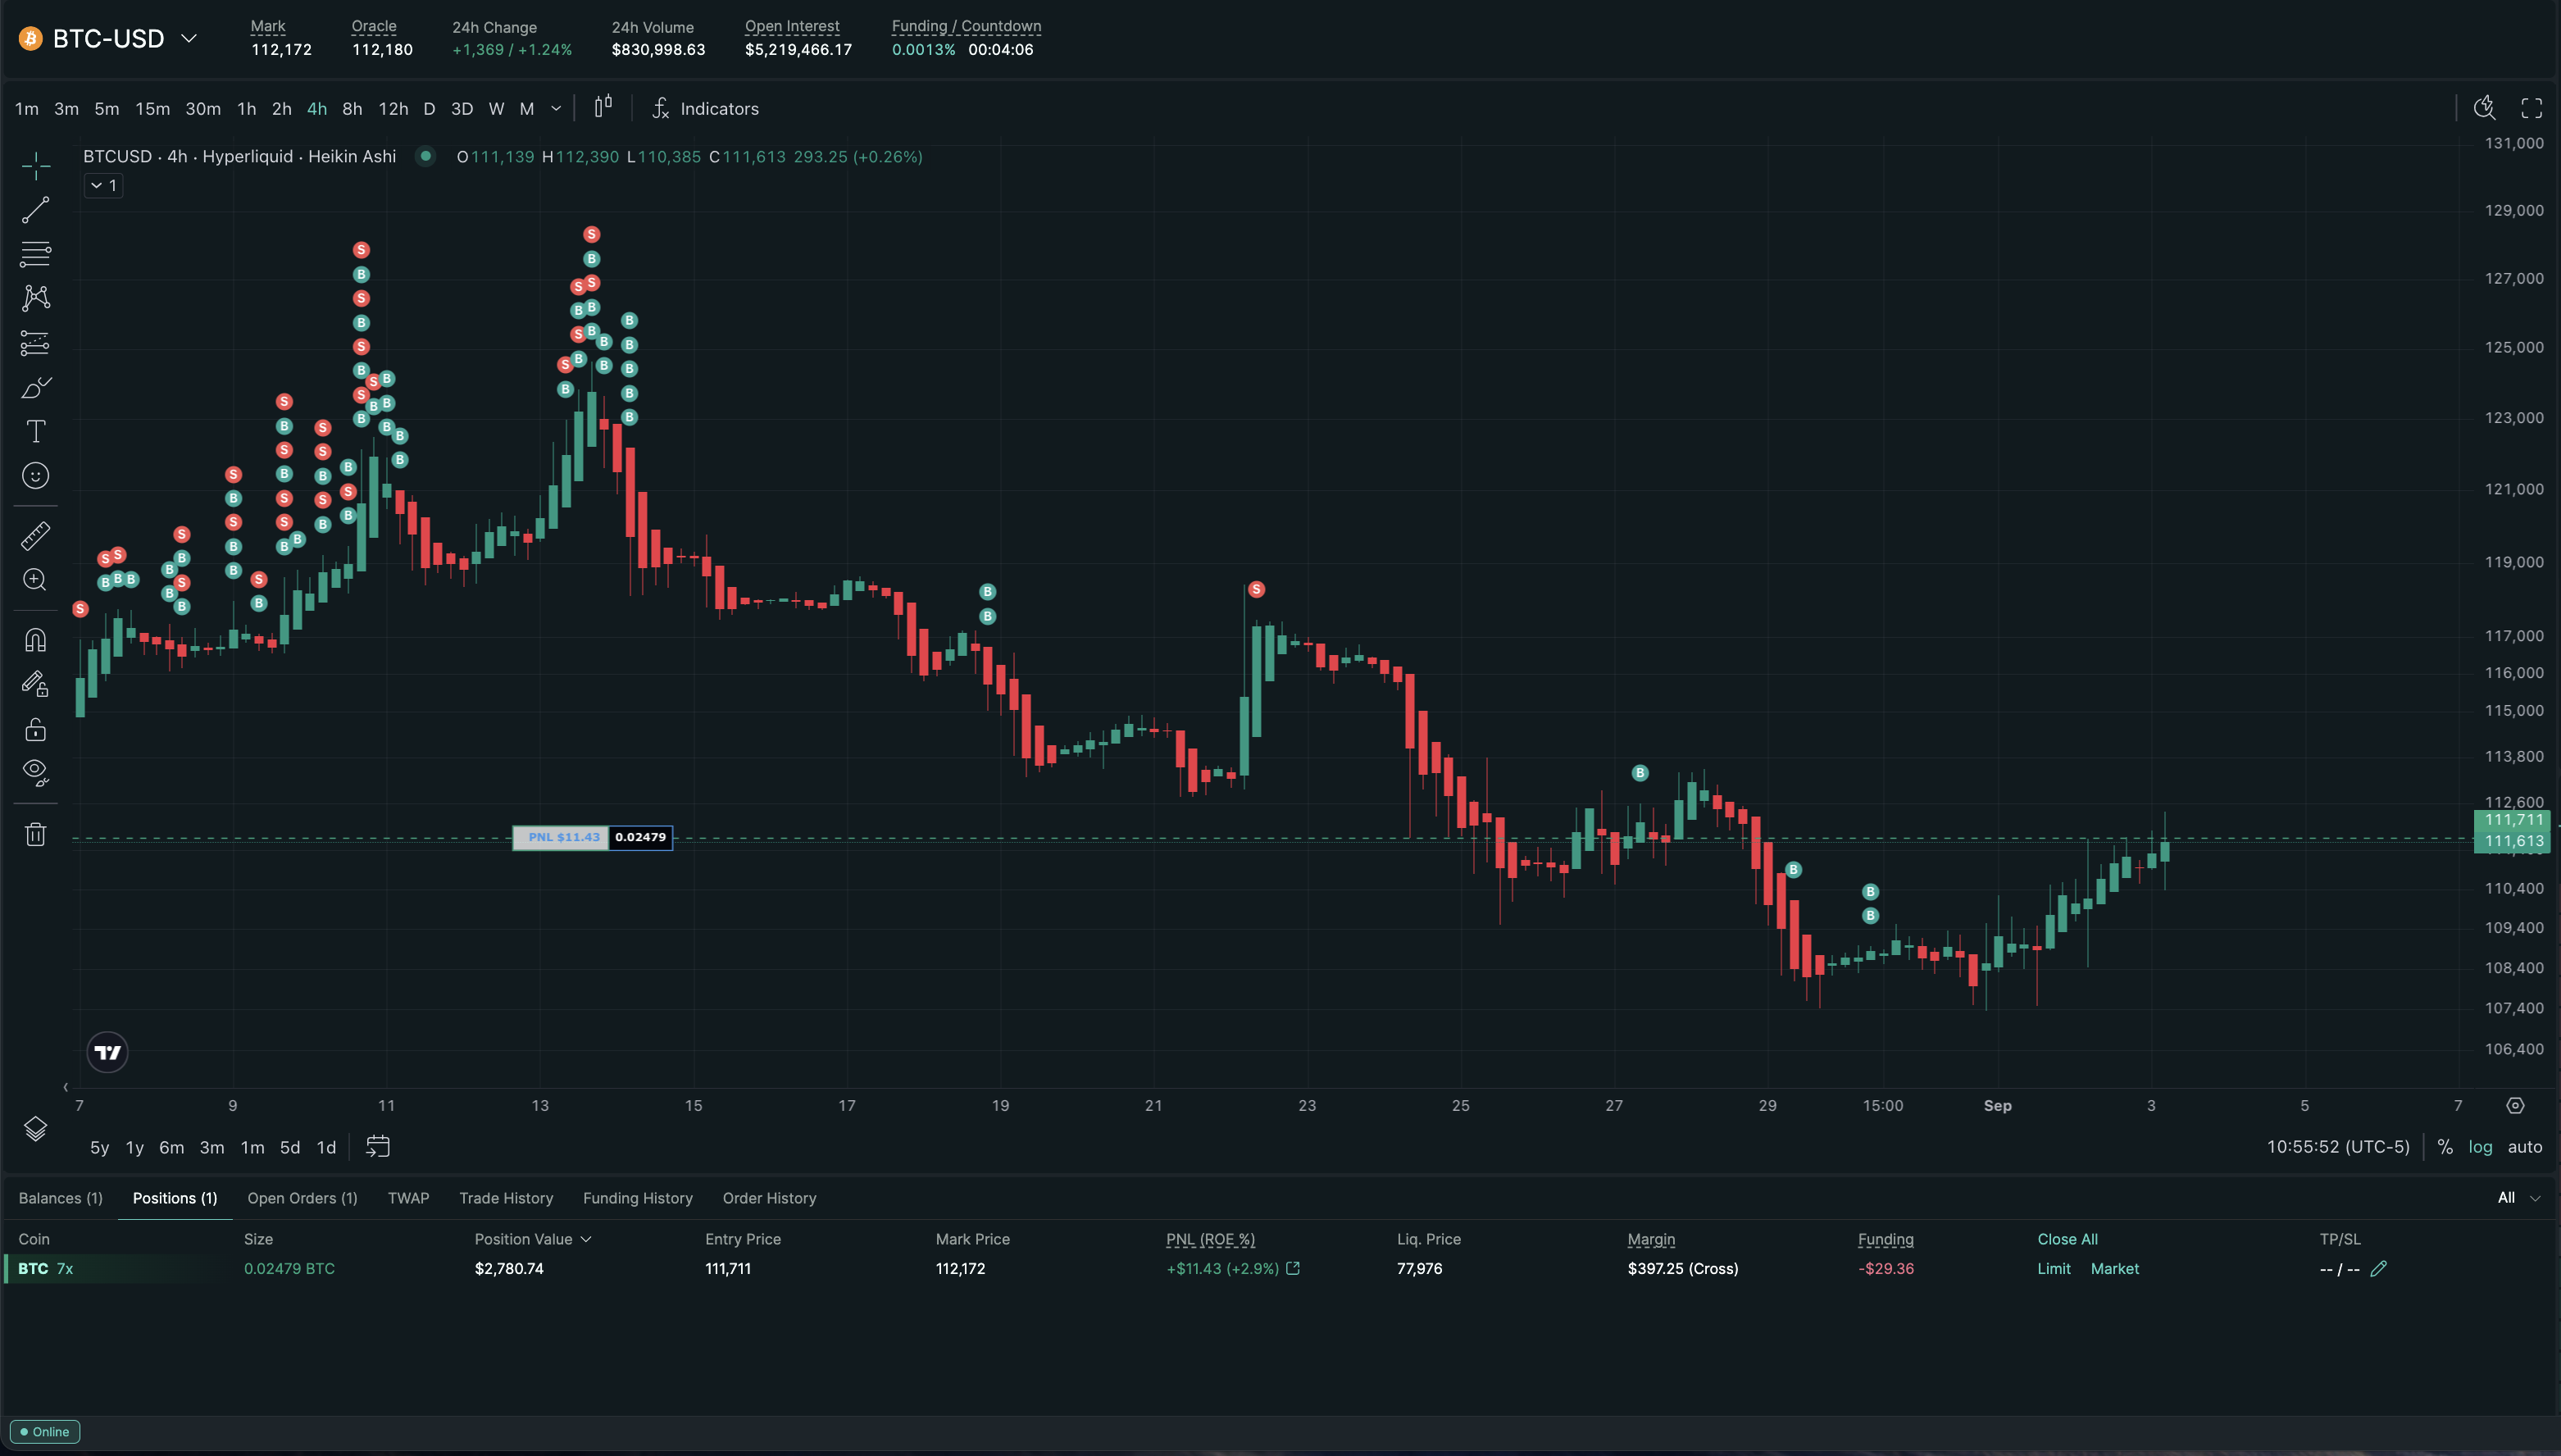Edit TP/SL with pencil icon

pos(2379,1268)
